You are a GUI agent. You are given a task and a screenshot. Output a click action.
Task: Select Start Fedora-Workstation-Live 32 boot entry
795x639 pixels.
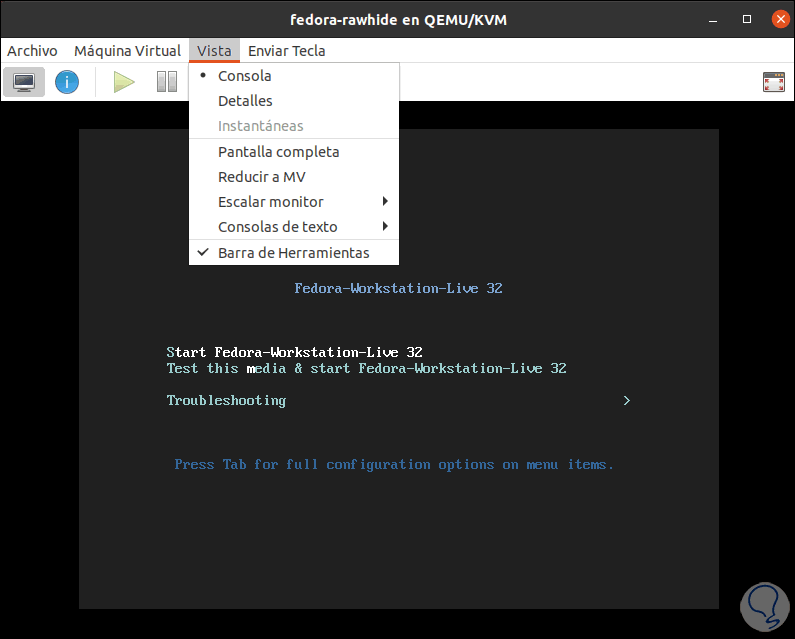click(x=295, y=352)
